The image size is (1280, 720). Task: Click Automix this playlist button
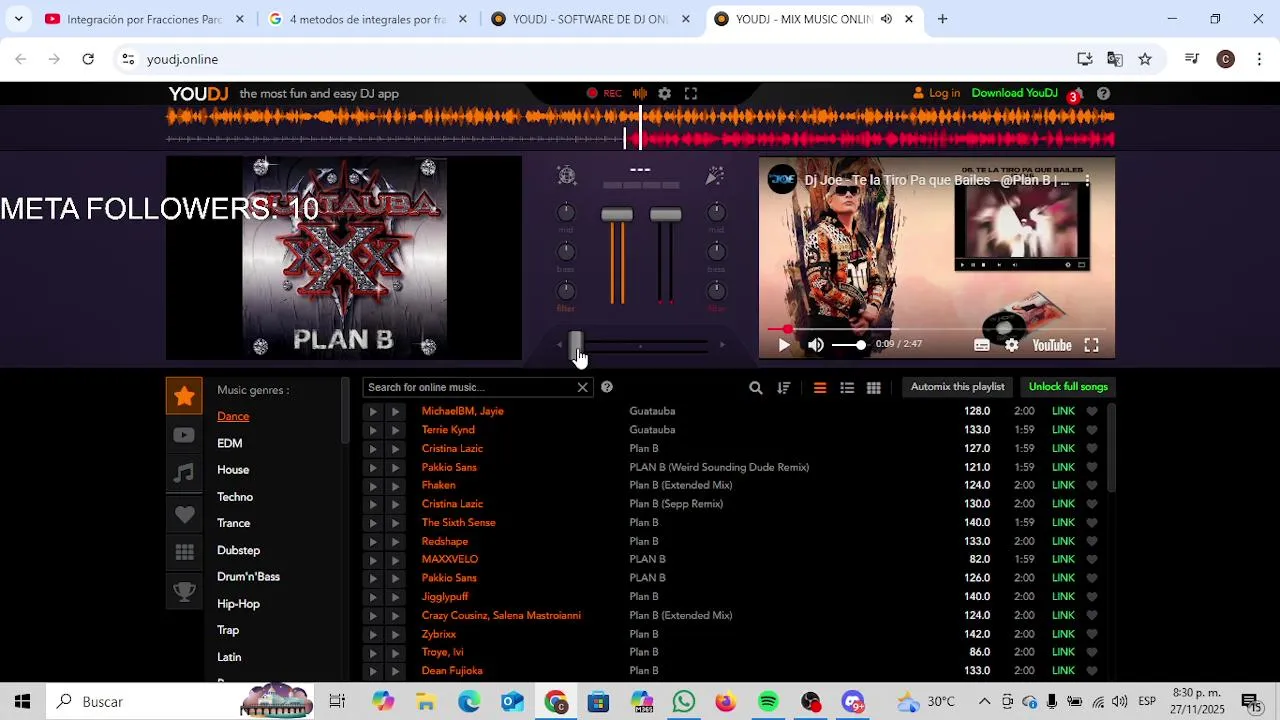[x=957, y=387]
